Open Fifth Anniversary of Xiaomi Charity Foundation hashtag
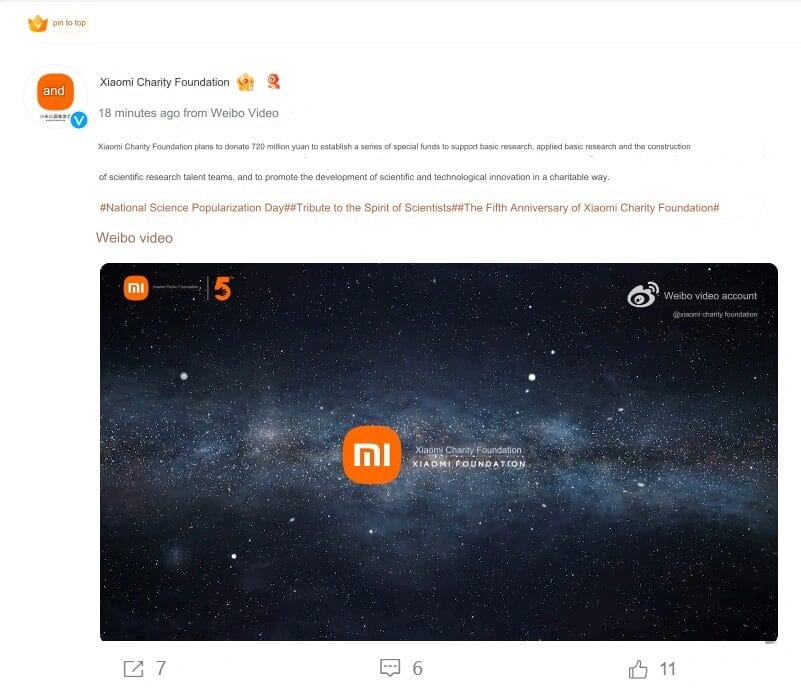 pyautogui.click(x=588, y=208)
